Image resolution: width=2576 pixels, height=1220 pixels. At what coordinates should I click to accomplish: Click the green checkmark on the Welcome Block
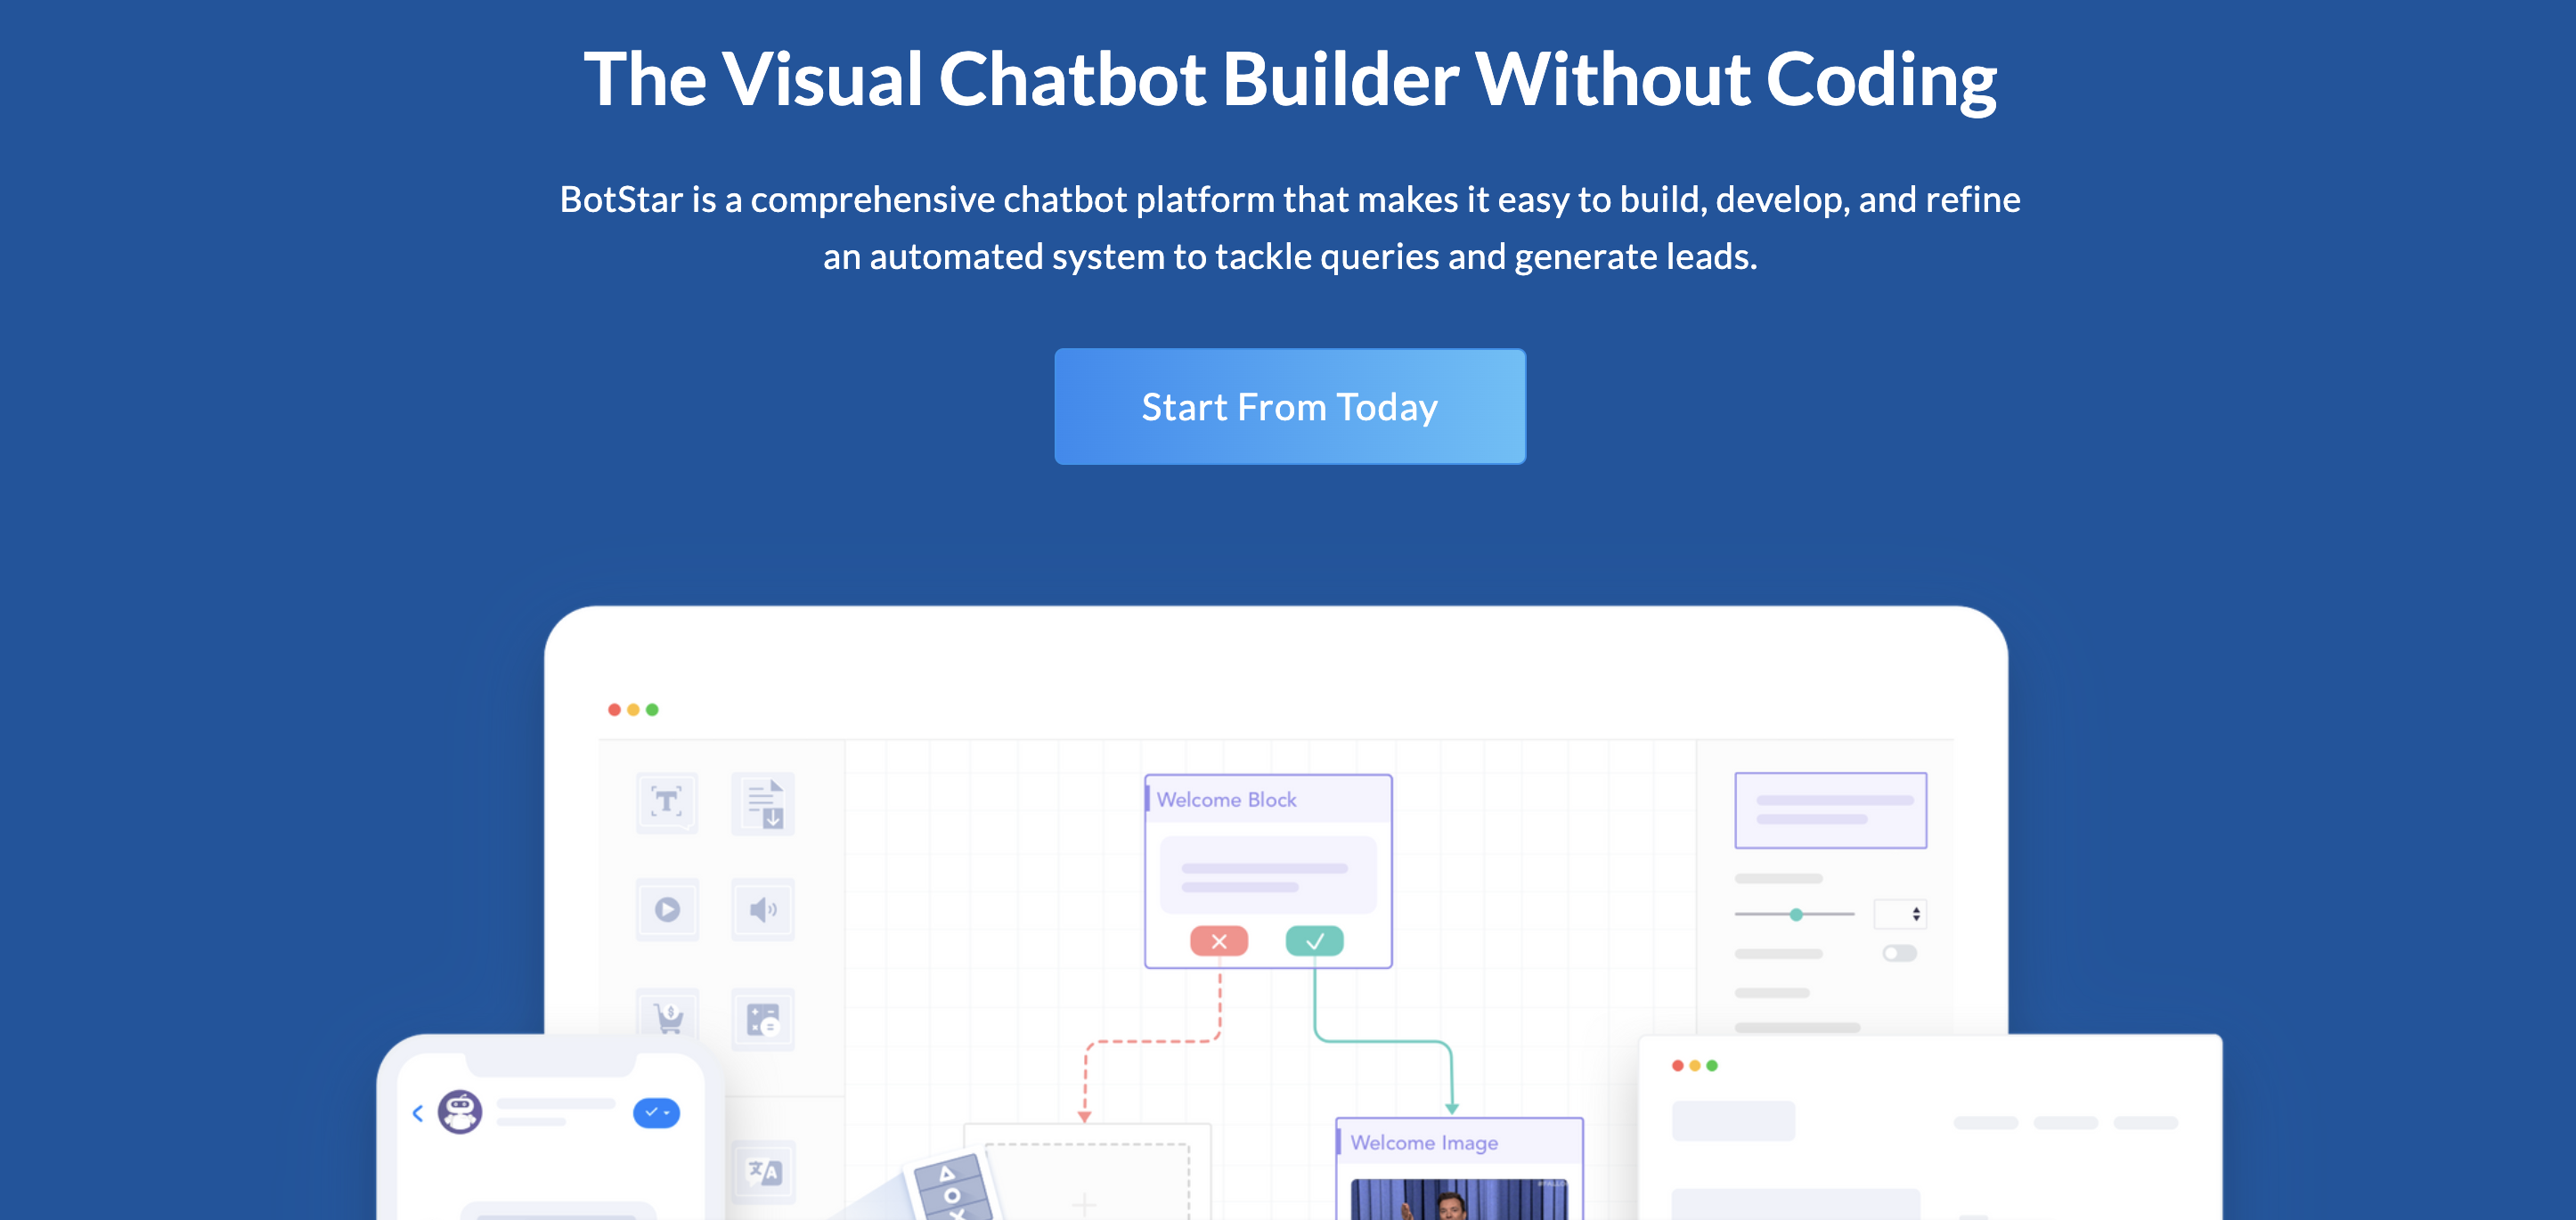point(1315,940)
